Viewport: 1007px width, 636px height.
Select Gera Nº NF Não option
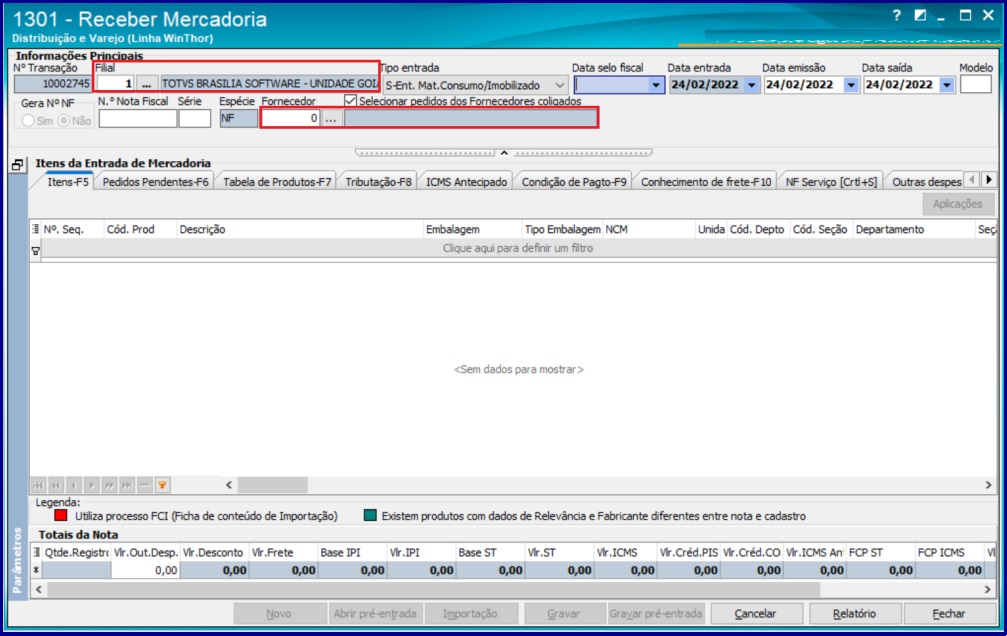[x=64, y=120]
